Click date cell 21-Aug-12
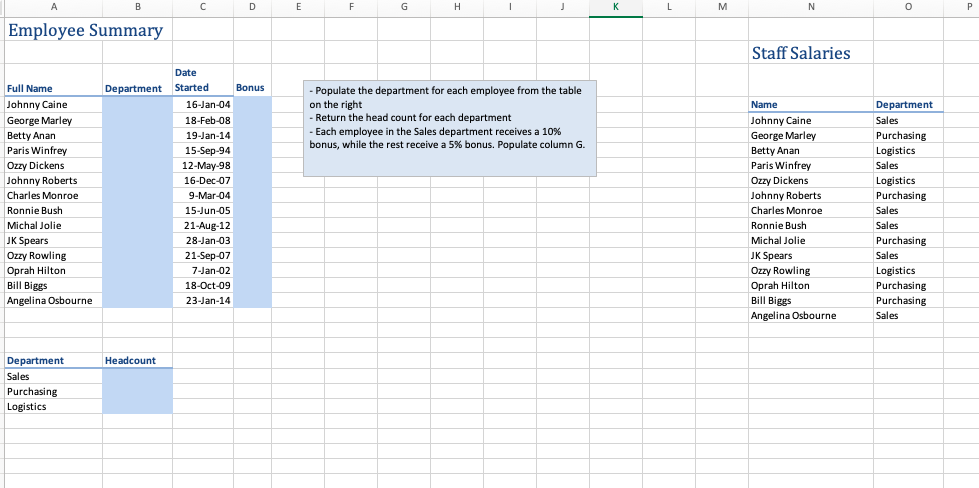 (x=203, y=225)
